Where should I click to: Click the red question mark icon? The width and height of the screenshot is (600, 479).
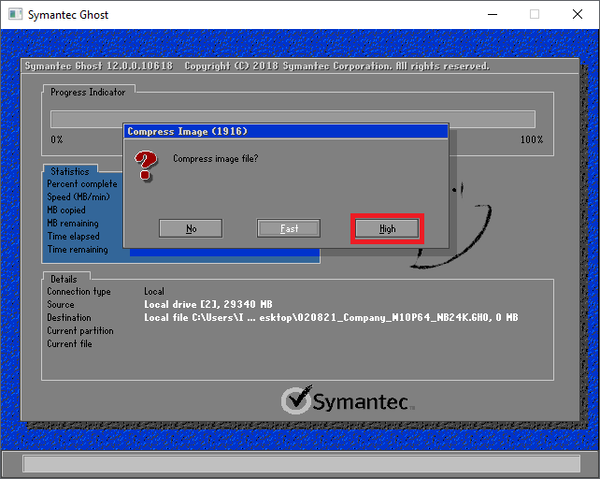(146, 166)
